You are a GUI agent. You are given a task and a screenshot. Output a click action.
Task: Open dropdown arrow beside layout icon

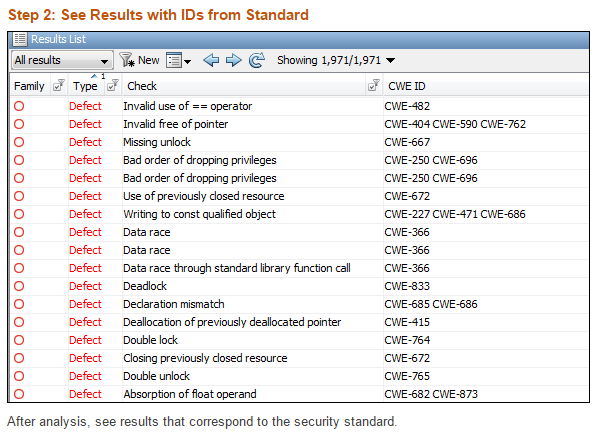(x=187, y=61)
